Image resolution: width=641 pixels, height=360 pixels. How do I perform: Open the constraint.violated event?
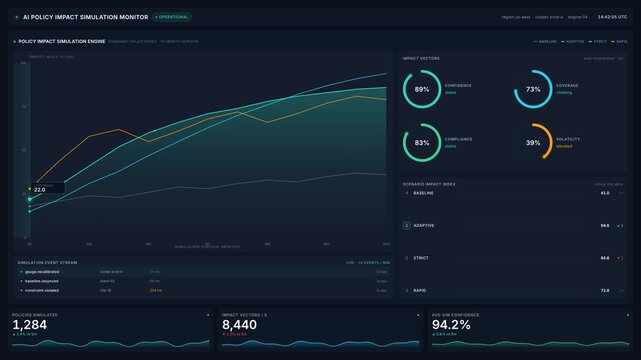[x=204, y=291]
